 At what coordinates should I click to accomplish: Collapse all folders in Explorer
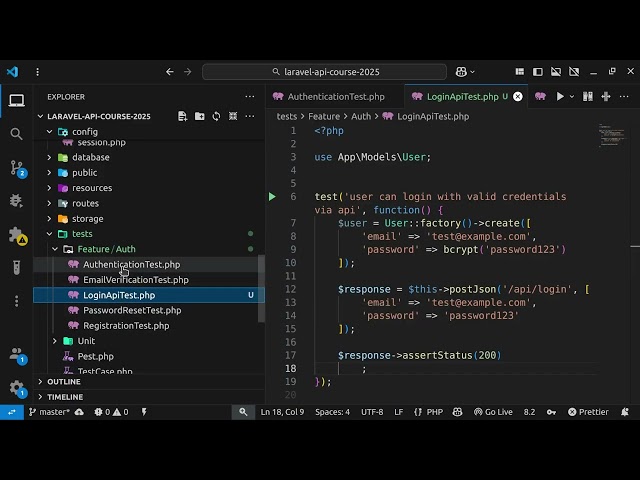pyautogui.click(x=234, y=116)
